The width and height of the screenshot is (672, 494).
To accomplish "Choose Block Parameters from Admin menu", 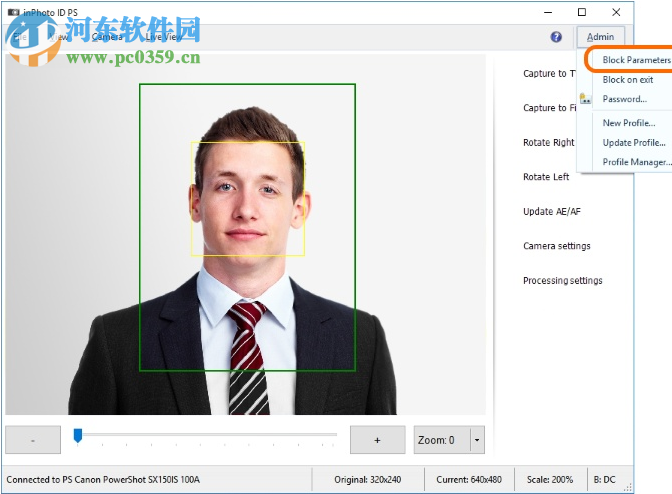I will coord(636,60).
